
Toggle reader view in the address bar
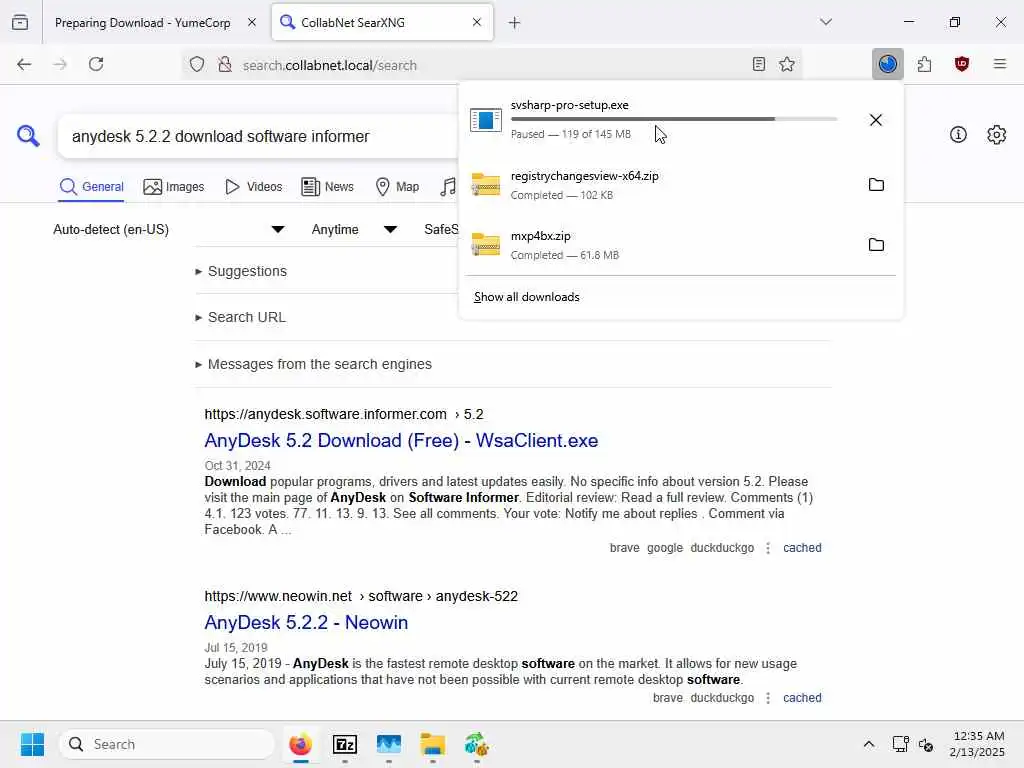pyautogui.click(x=758, y=64)
